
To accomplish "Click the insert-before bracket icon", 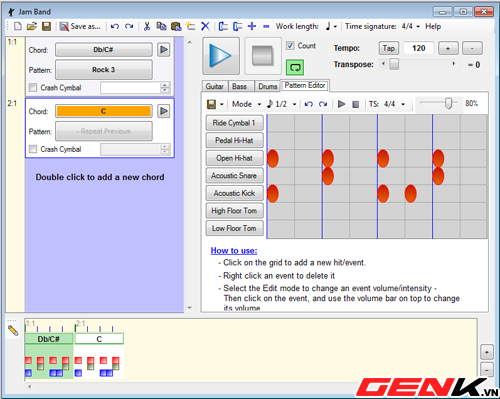I will pyautogui.click(x=223, y=26).
